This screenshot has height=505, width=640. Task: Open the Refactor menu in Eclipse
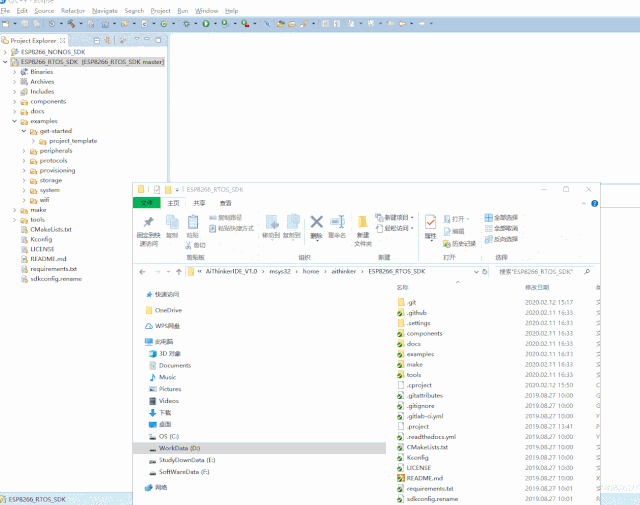pos(73,11)
